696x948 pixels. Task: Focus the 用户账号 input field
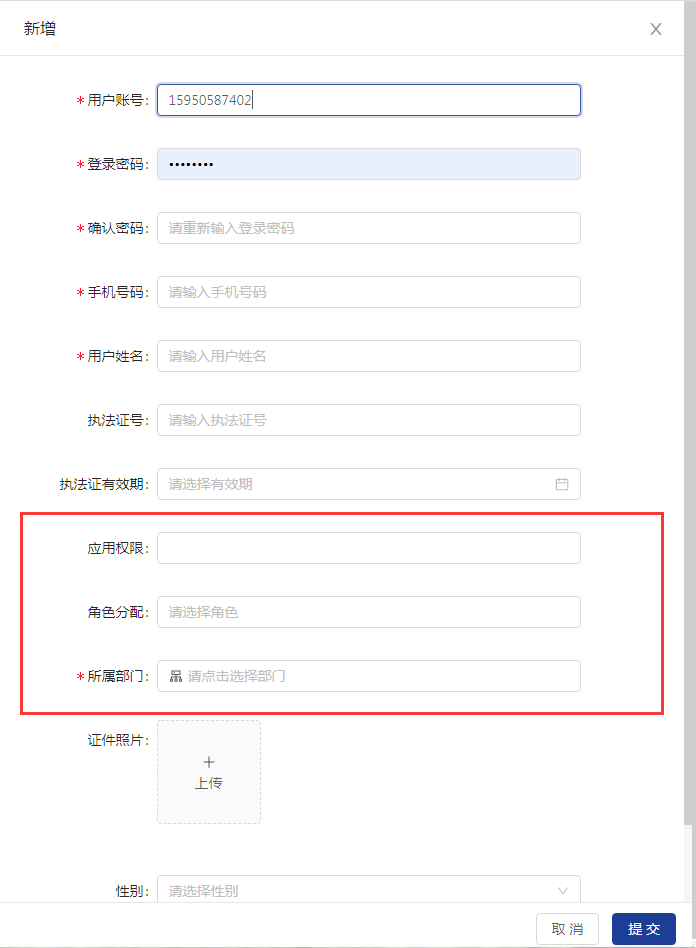(x=368, y=100)
